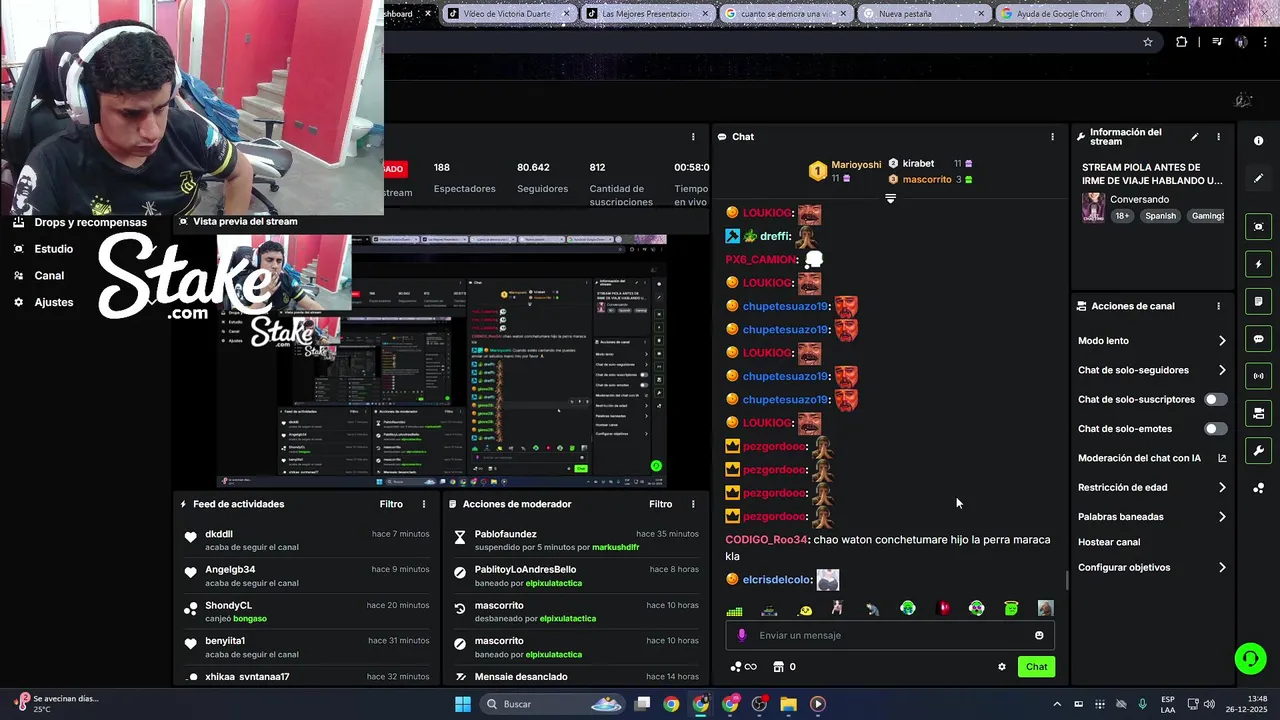The height and width of the screenshot is (720, 1280).
Task: Open emoji picker in message box
Action: coord(1039,635)
